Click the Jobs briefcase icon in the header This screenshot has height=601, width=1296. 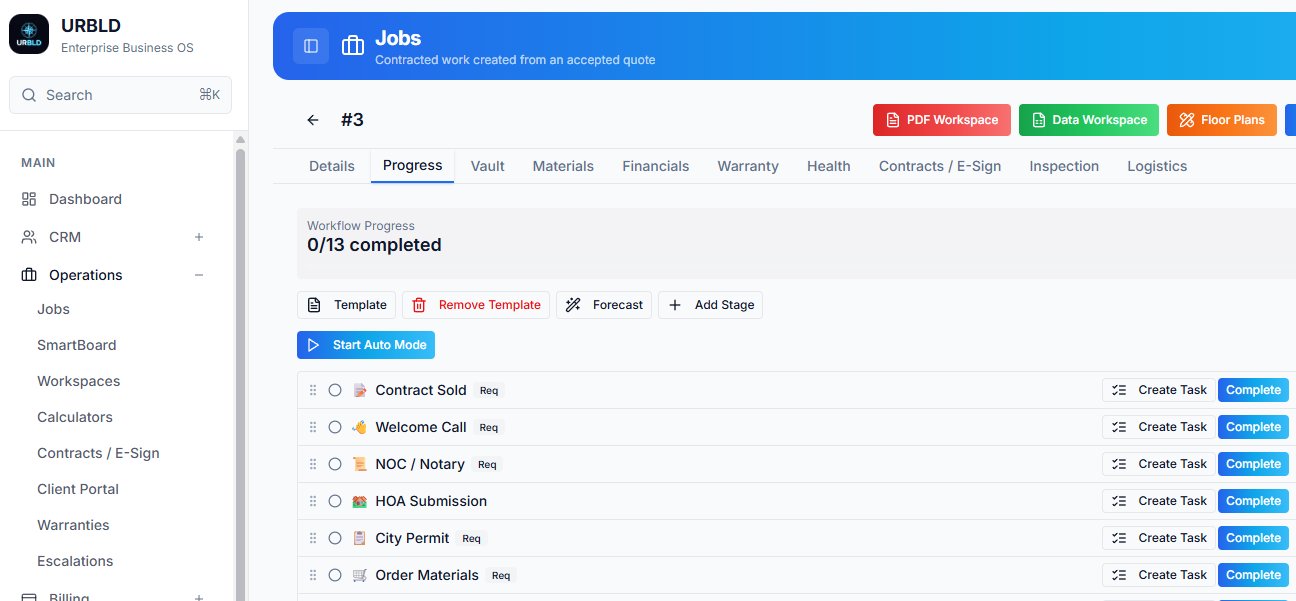click(352, 46)
